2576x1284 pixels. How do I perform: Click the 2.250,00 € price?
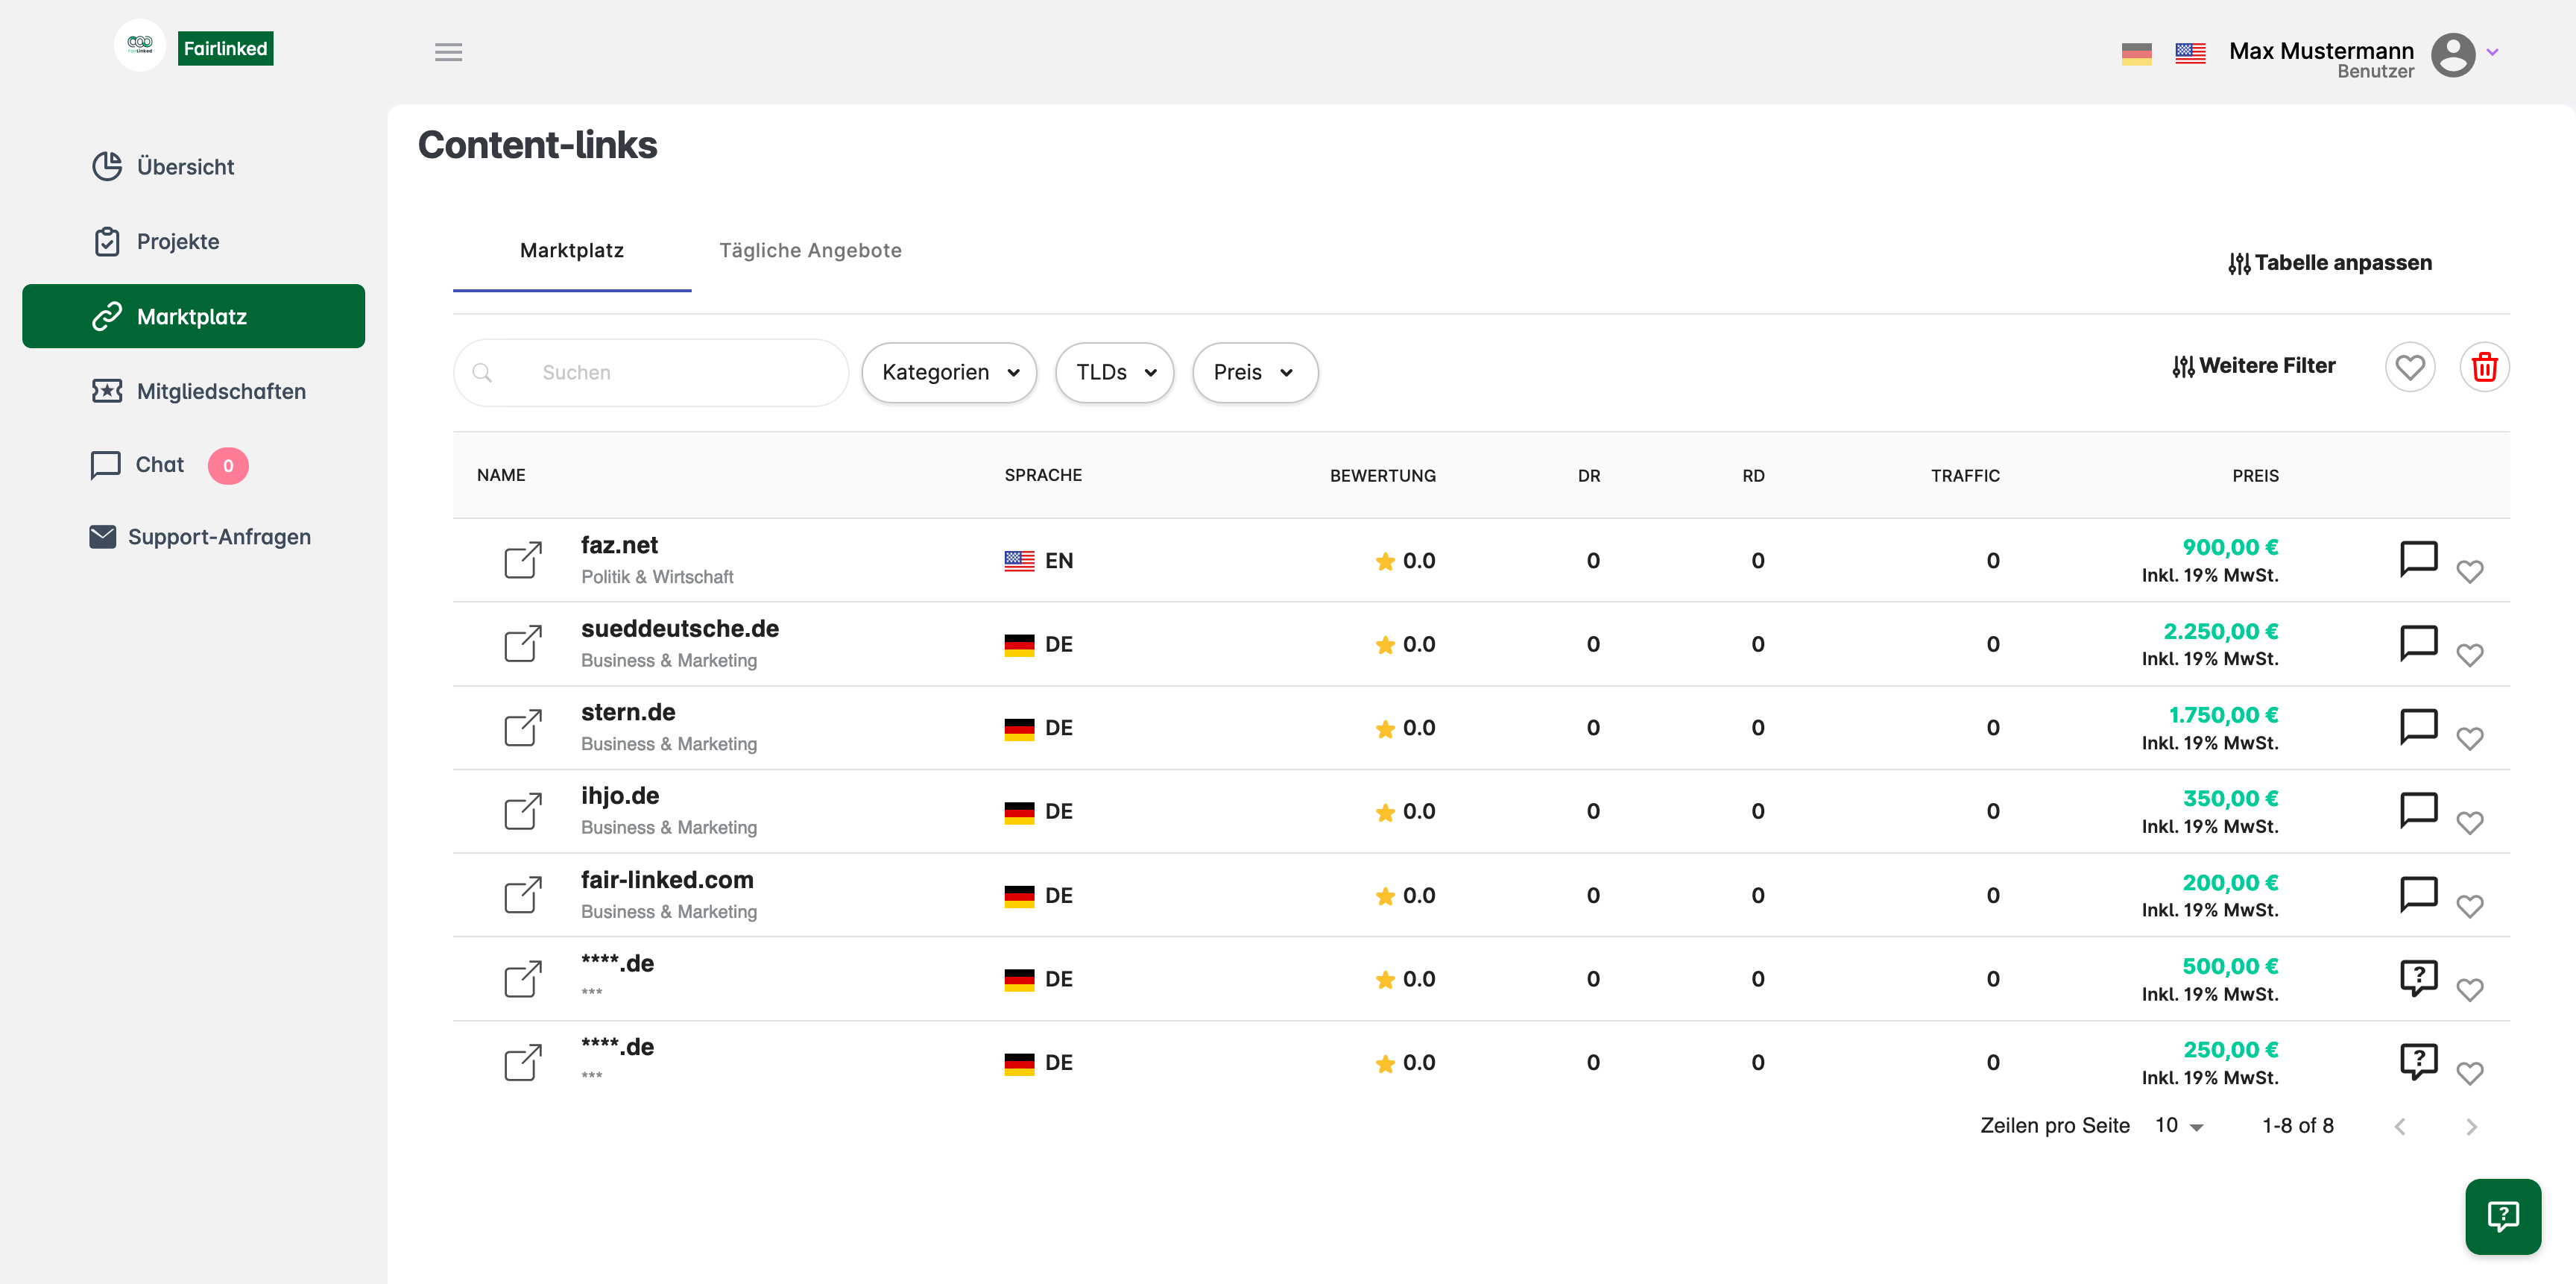coord(2220,631)
